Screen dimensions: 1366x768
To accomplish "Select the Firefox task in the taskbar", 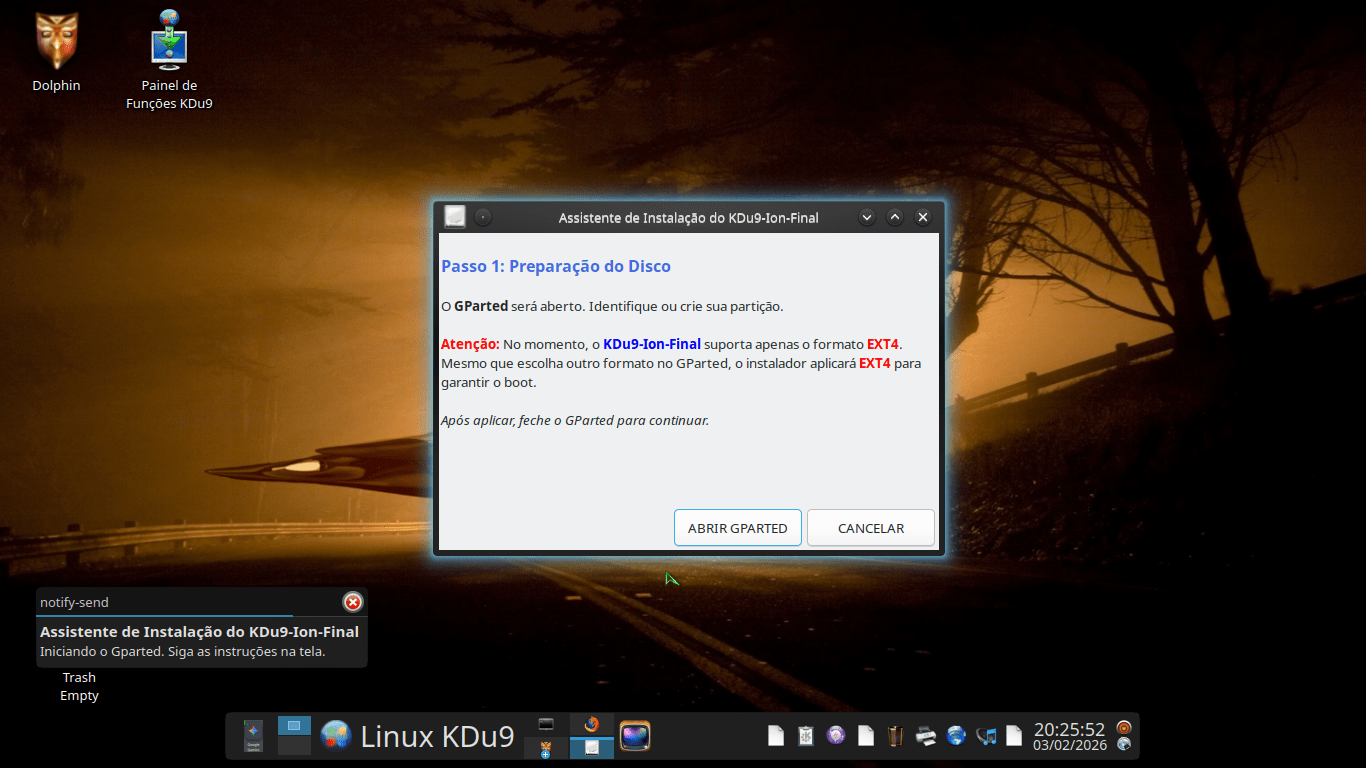I will coord(591,725).
